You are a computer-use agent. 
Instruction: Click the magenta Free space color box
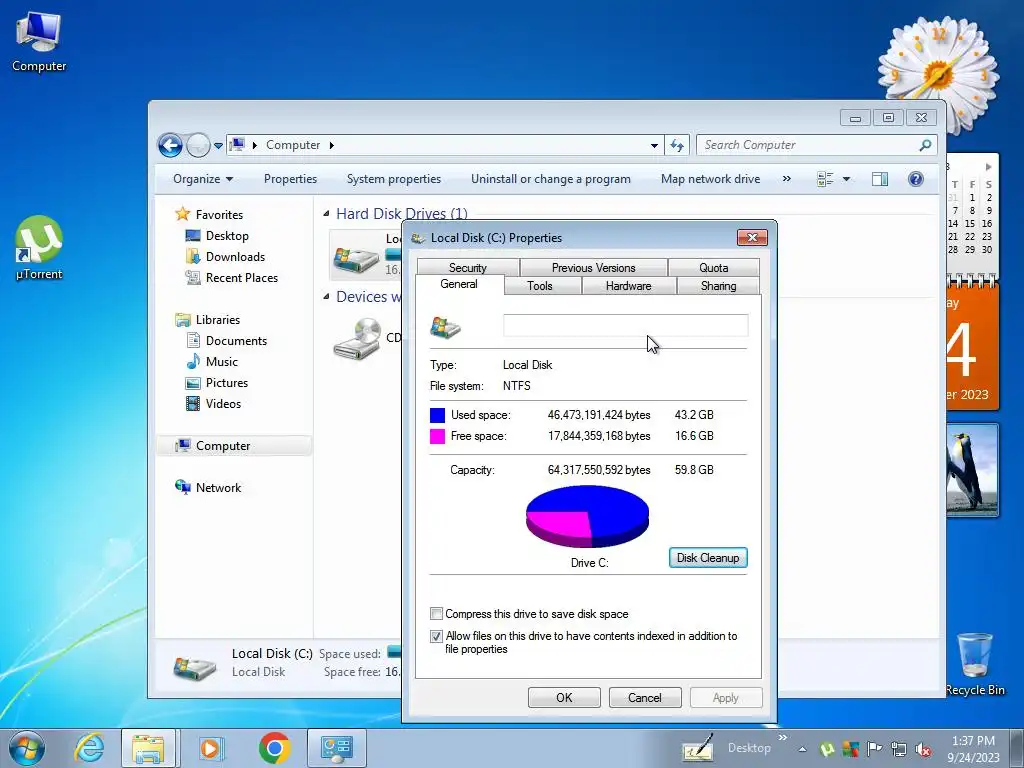438,436
